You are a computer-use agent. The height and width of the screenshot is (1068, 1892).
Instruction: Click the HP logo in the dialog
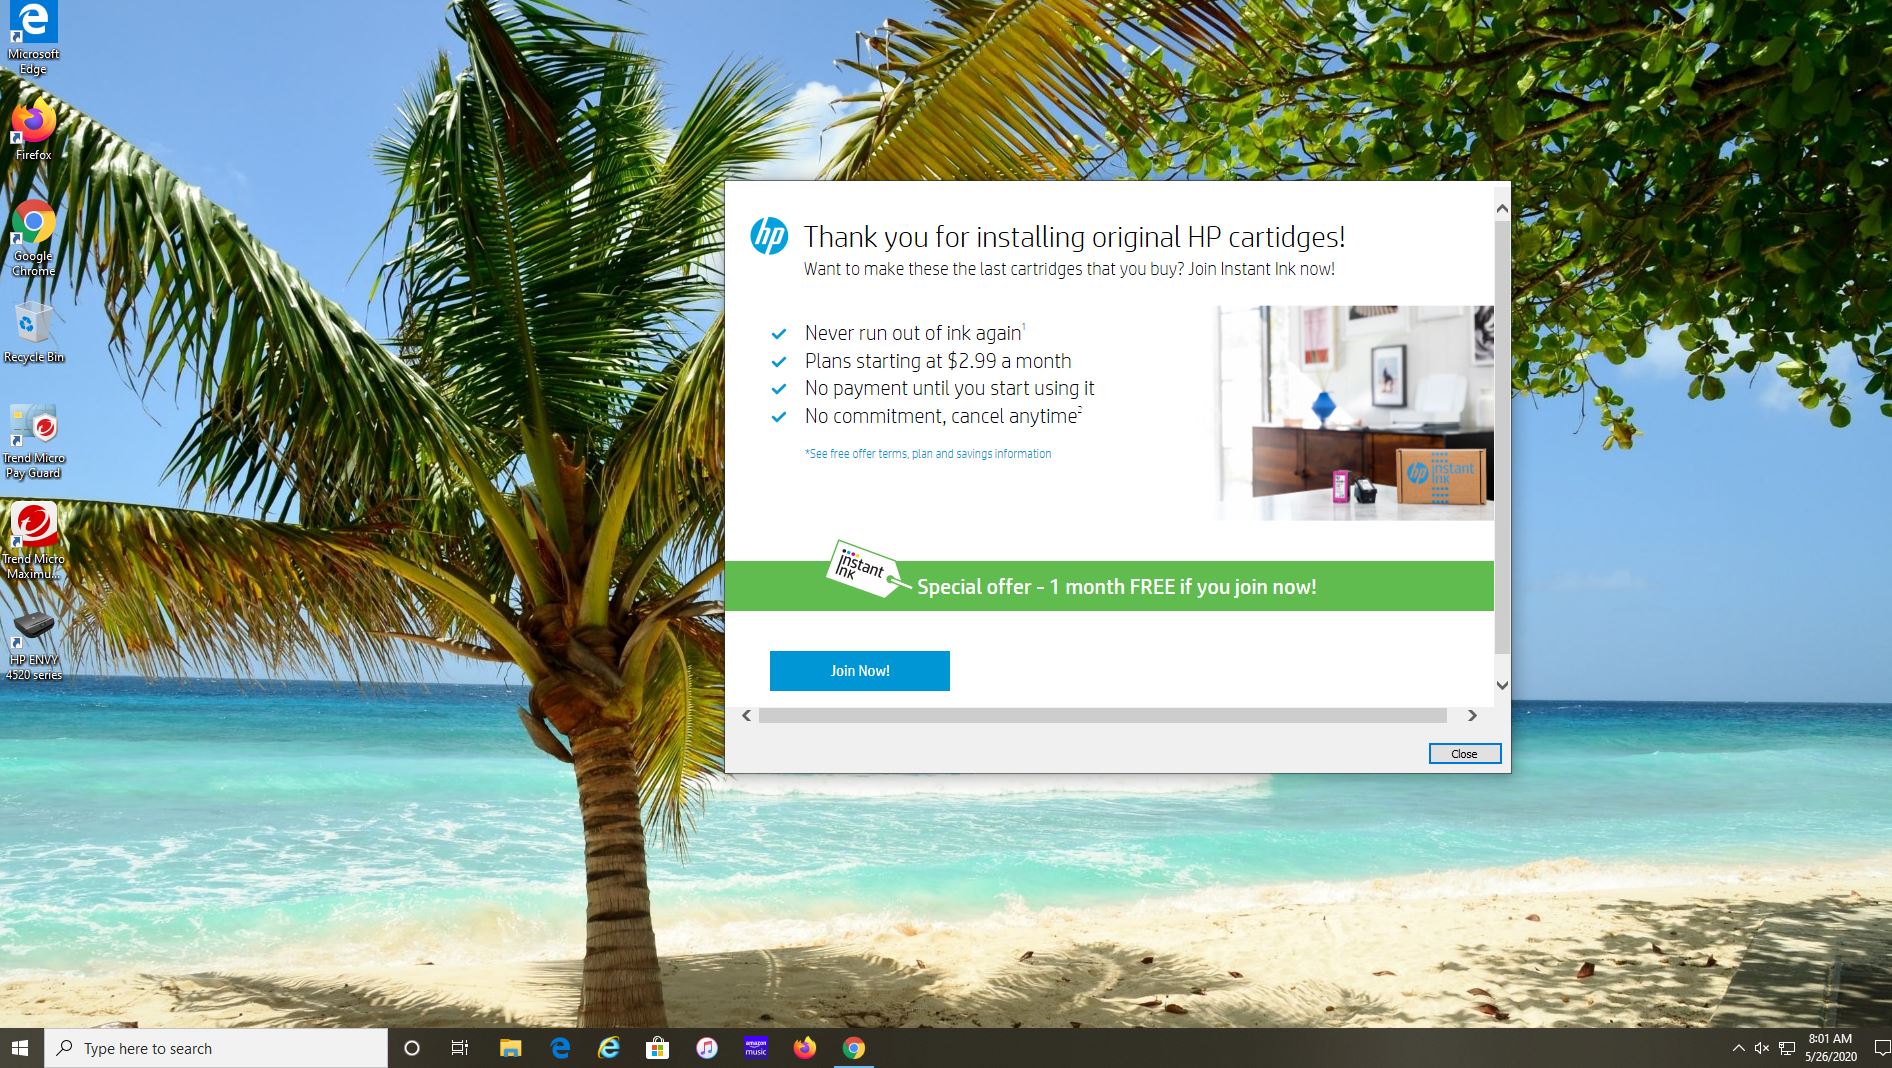[770, 237]
